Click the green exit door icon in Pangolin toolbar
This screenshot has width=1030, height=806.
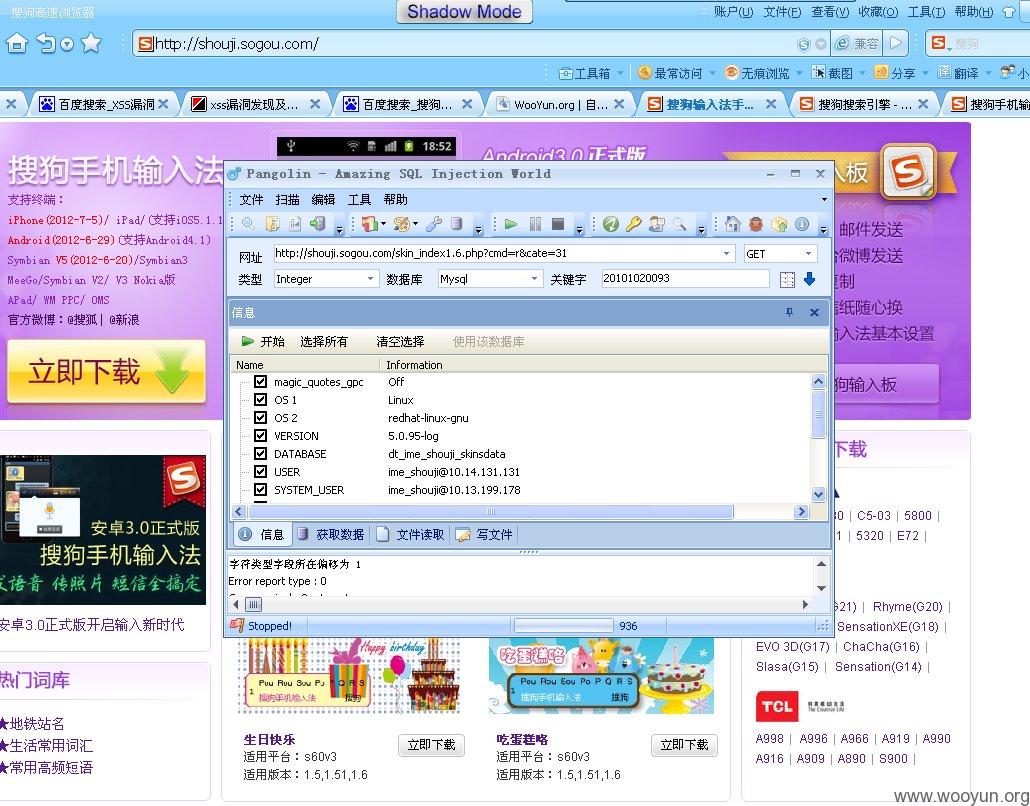coord(318,224)
